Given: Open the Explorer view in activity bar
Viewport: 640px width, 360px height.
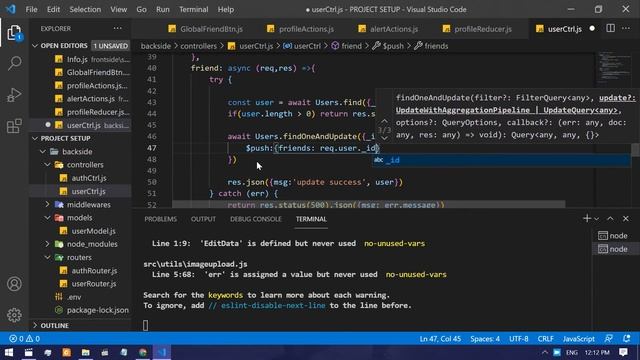Looking at the screenshot, I should pyautogui.click(x=14, y=32).
